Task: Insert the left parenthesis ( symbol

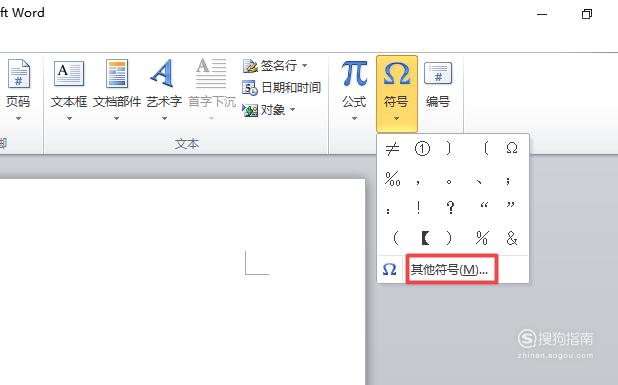Action: point(396,238)
